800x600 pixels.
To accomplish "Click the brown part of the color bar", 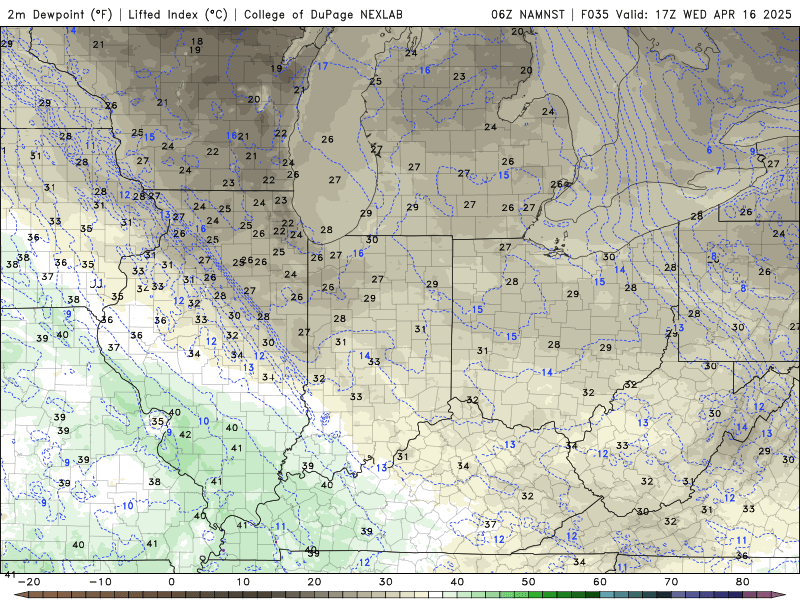I will point(102,595).
